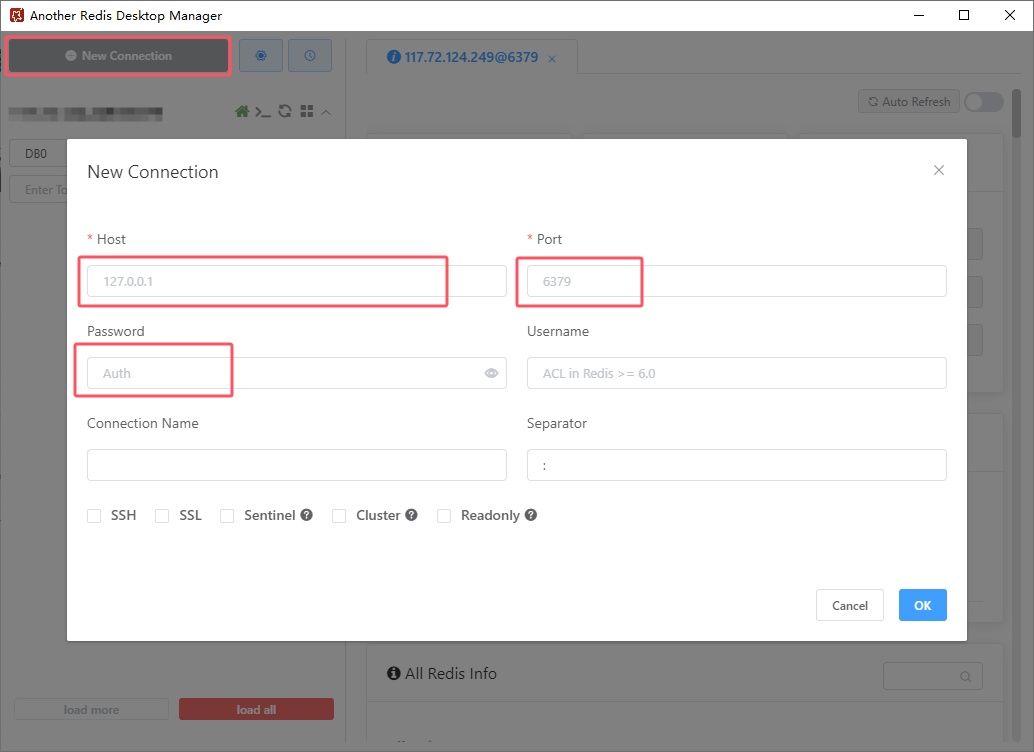
Task: Click the settings gear icon button
Action: (x=261, y=56)
